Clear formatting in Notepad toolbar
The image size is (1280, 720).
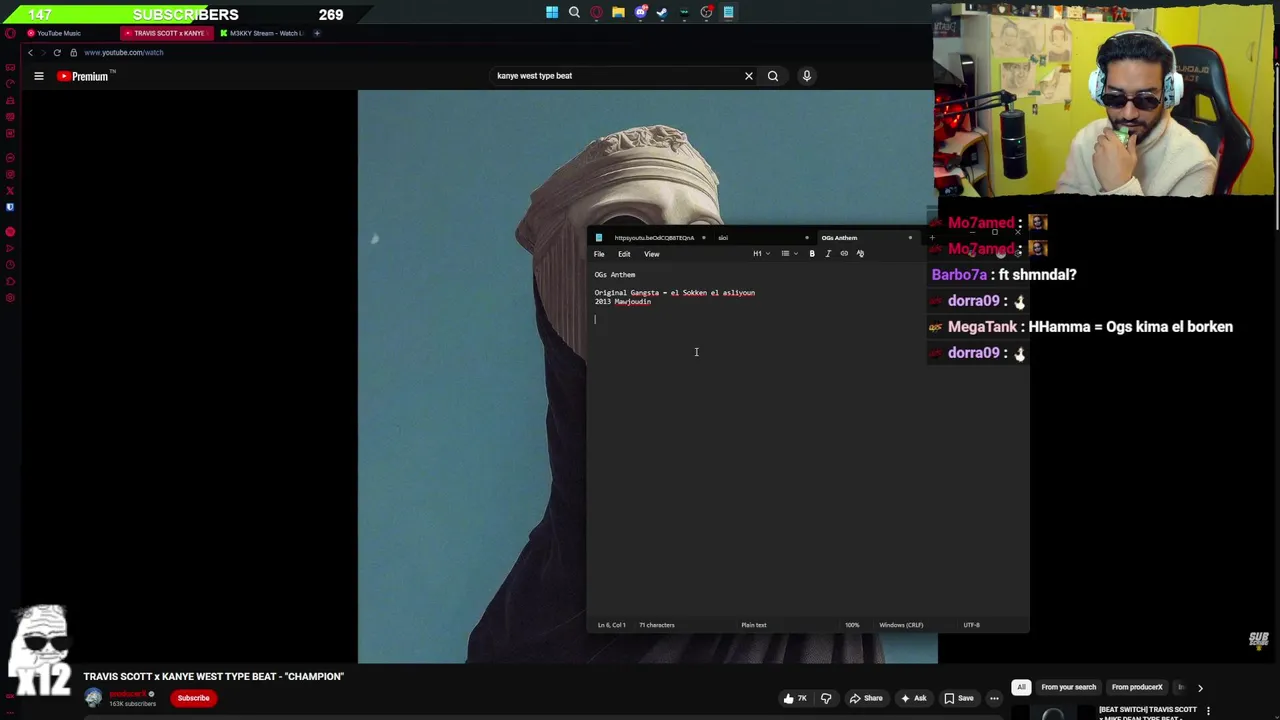pyautogui.click(x=860, y=254)
